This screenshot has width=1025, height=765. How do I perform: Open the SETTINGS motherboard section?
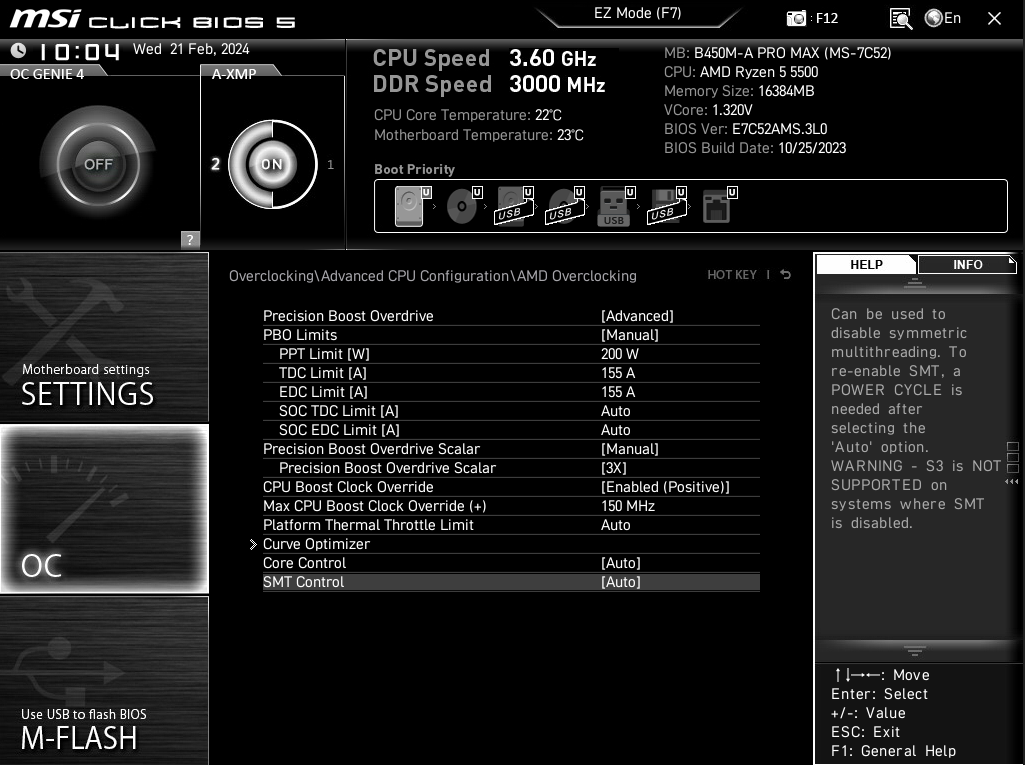105,337
